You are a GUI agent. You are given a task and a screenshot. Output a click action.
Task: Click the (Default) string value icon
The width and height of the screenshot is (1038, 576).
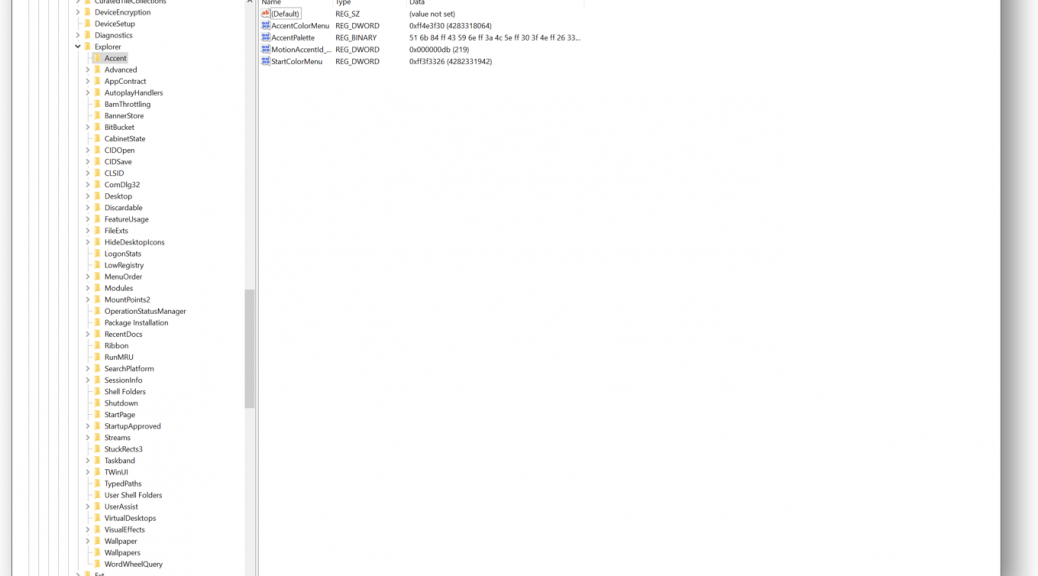pos(265,14)
